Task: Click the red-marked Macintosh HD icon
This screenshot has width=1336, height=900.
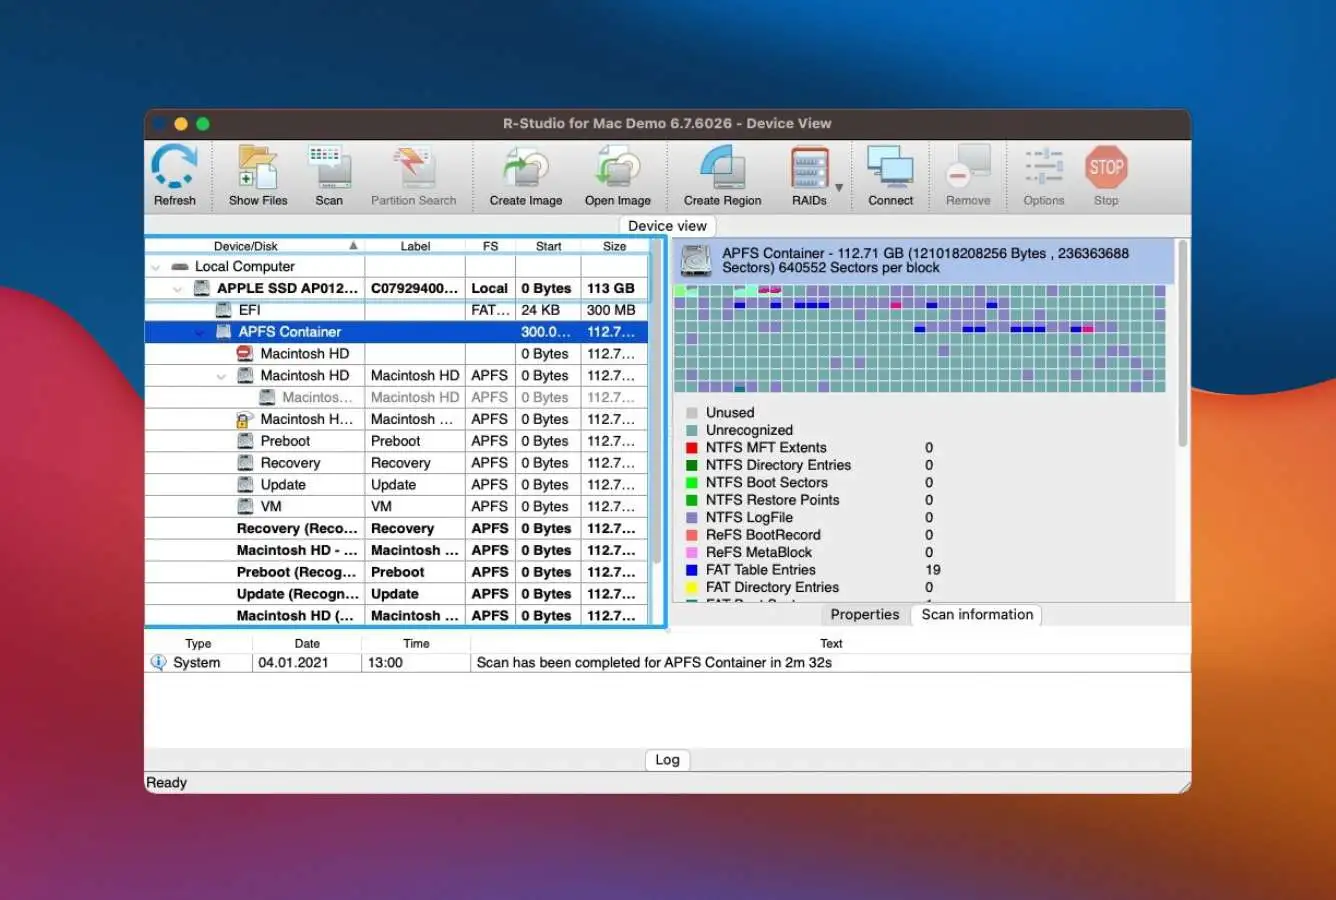Action: point(245,354)
